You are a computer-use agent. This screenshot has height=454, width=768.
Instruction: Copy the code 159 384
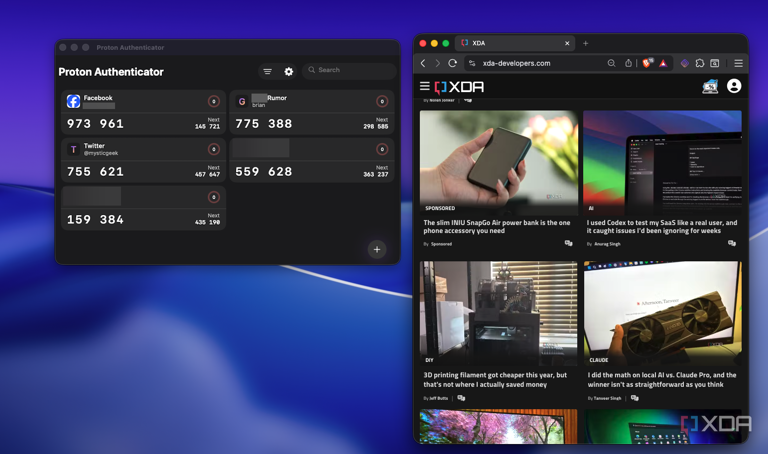click(x=96, y=219)
